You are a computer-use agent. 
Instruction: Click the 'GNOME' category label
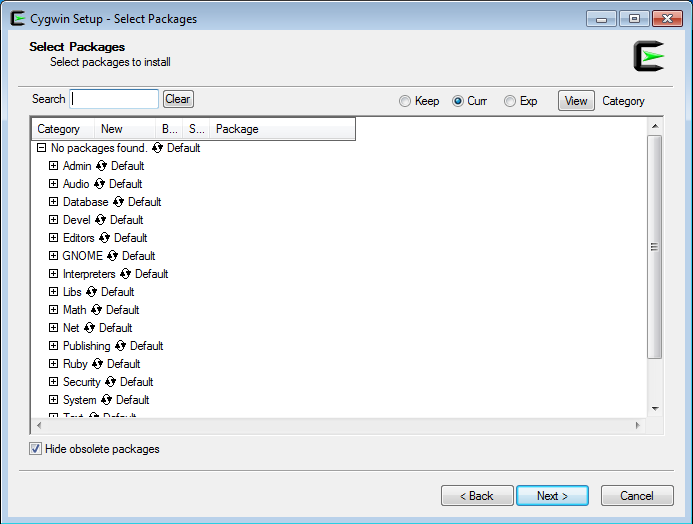[x=83, y=256]
